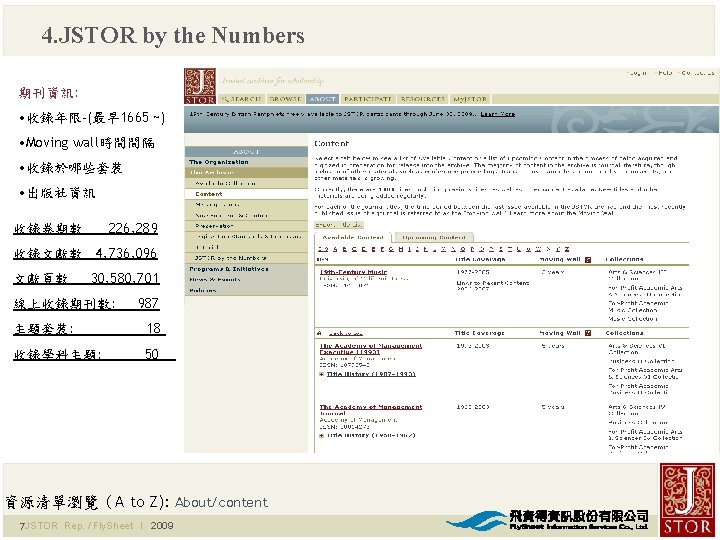Click the text '主題套裝: 18'
This screenshot has height=540, width=720.
tap(89, 328)
